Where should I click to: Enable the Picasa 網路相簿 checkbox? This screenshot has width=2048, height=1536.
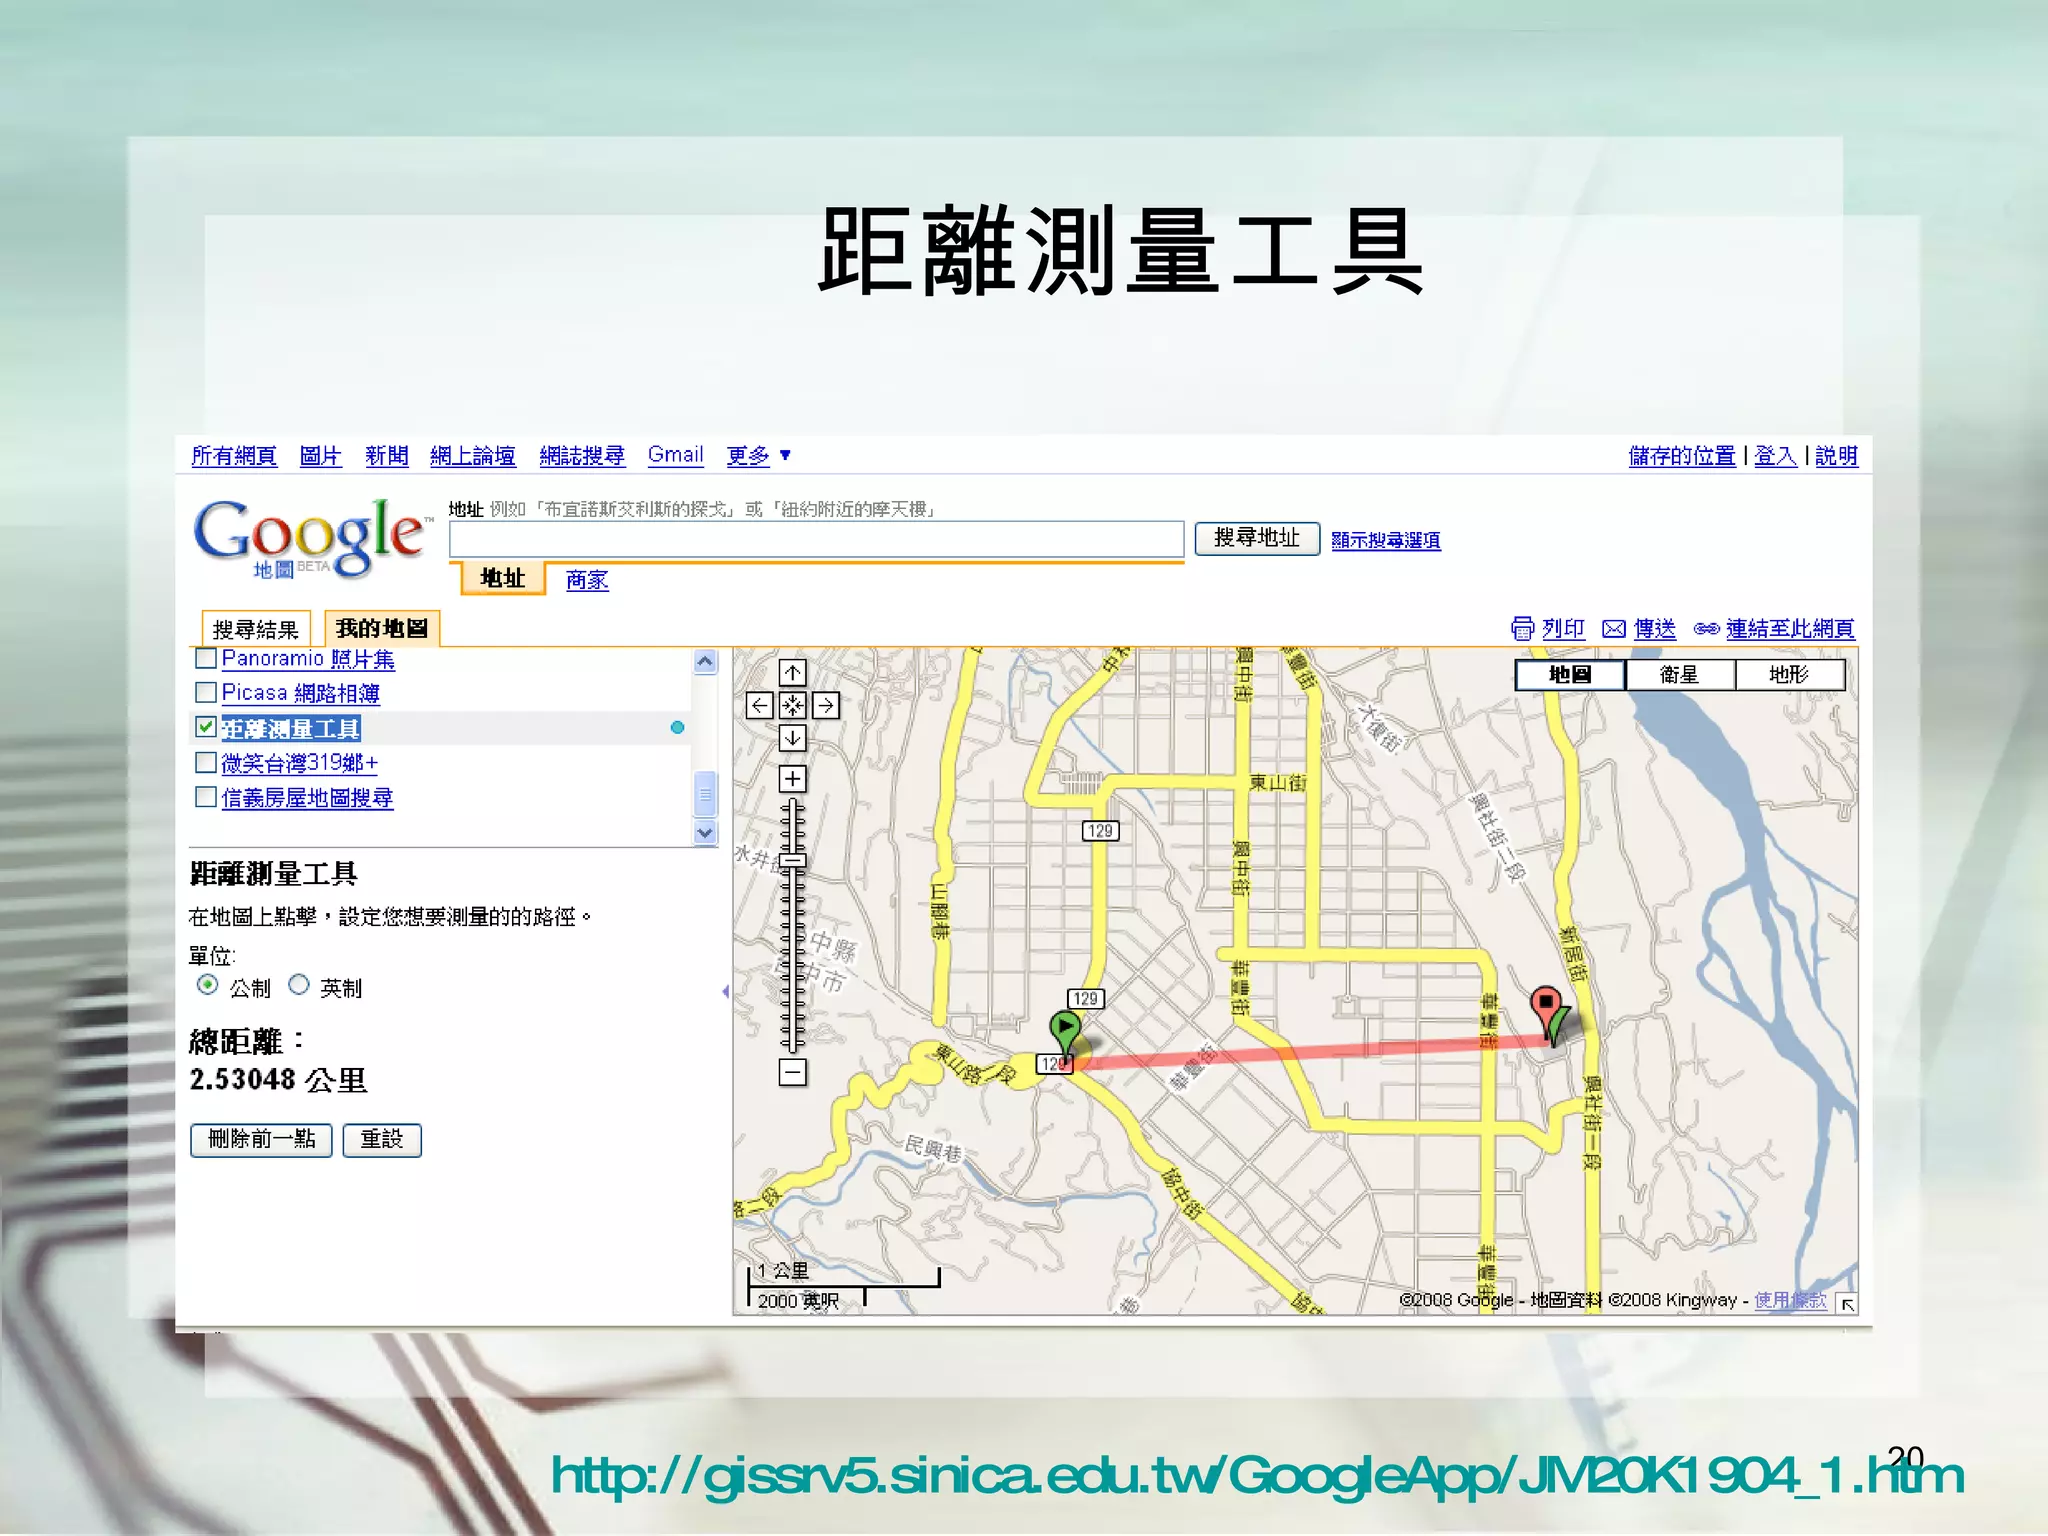pyautogui.click(x=206, y=692)
